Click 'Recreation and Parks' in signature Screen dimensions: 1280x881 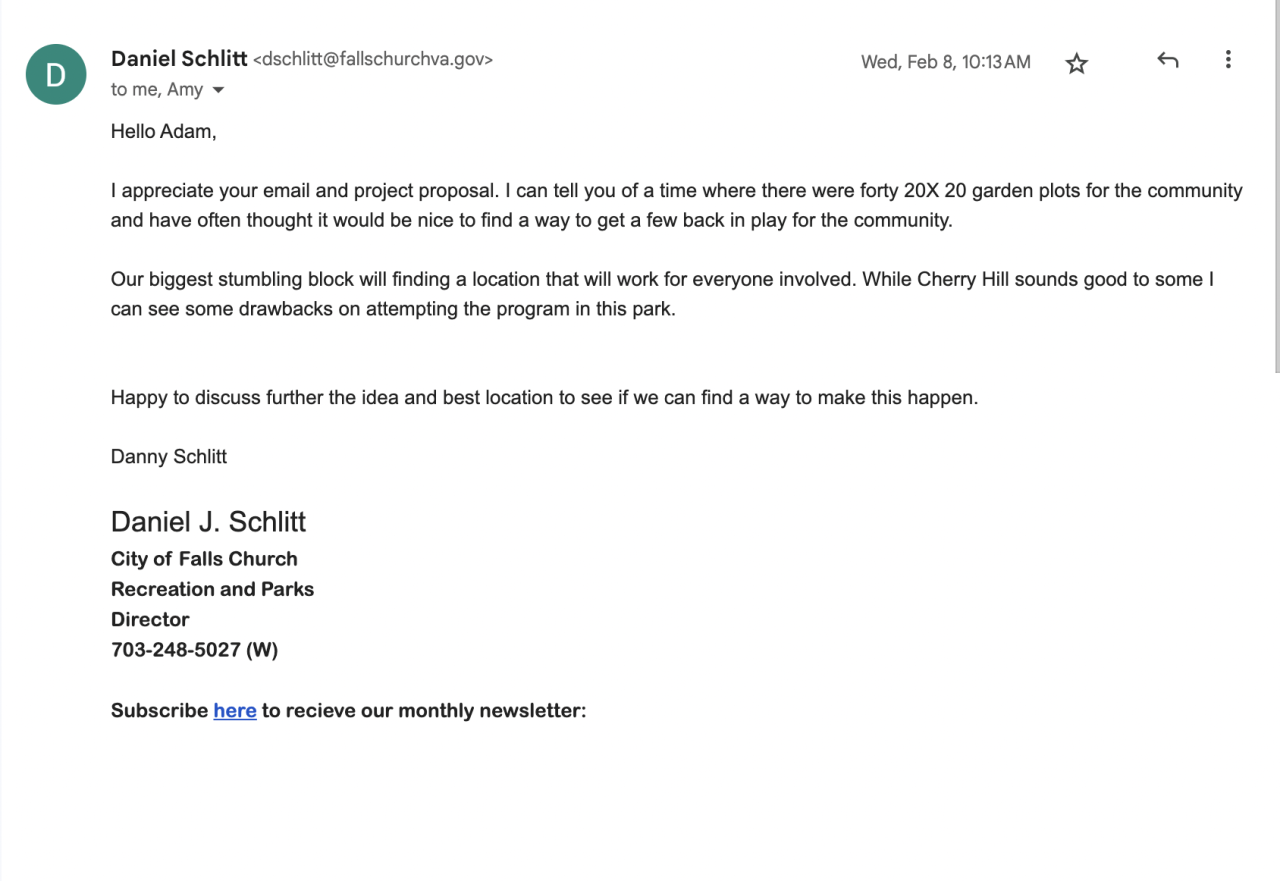click(x=212, y=589)
